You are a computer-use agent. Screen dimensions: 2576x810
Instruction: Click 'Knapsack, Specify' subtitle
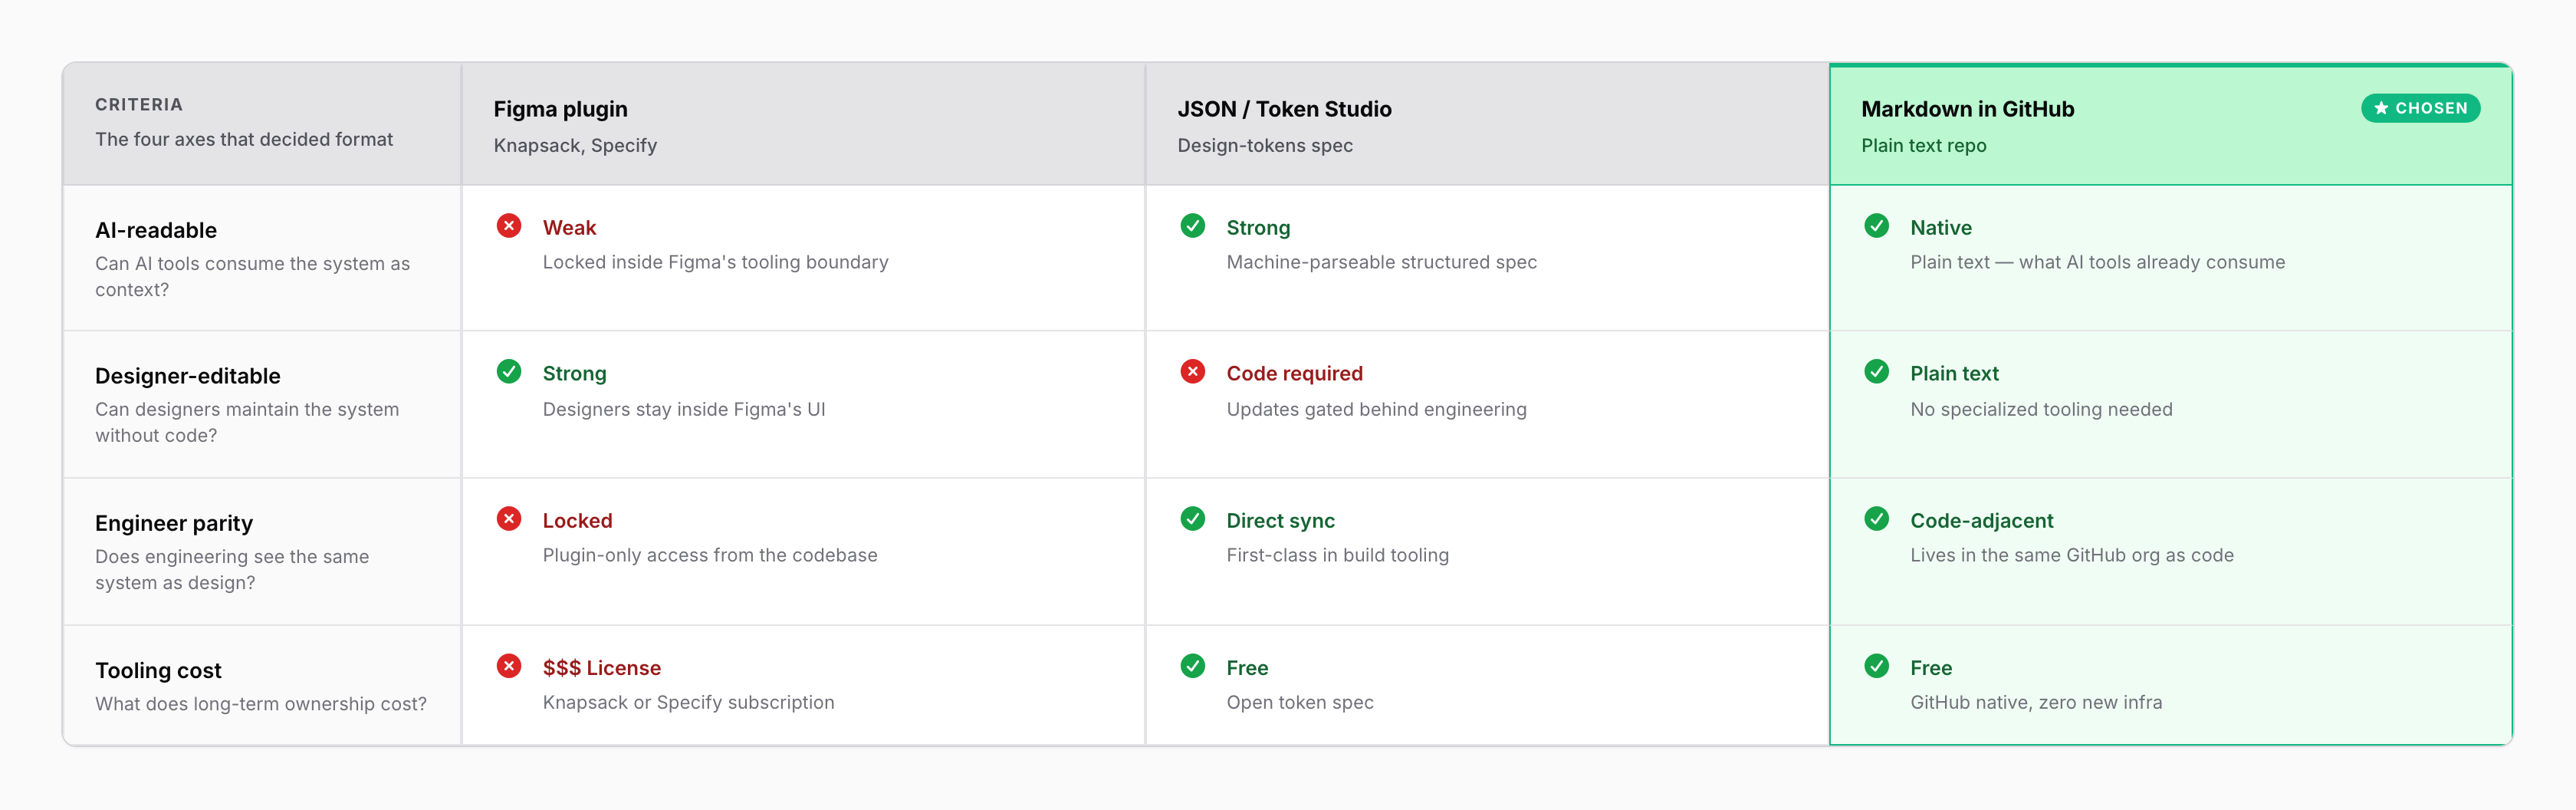coord(575,146)
